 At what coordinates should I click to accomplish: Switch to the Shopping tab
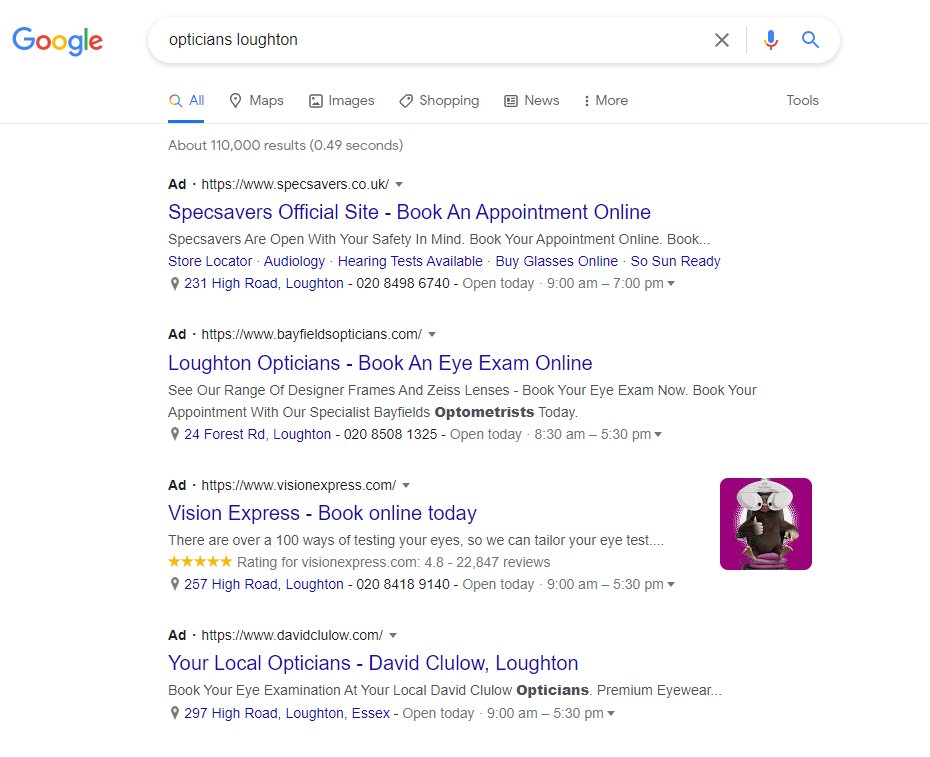(439, 101)
